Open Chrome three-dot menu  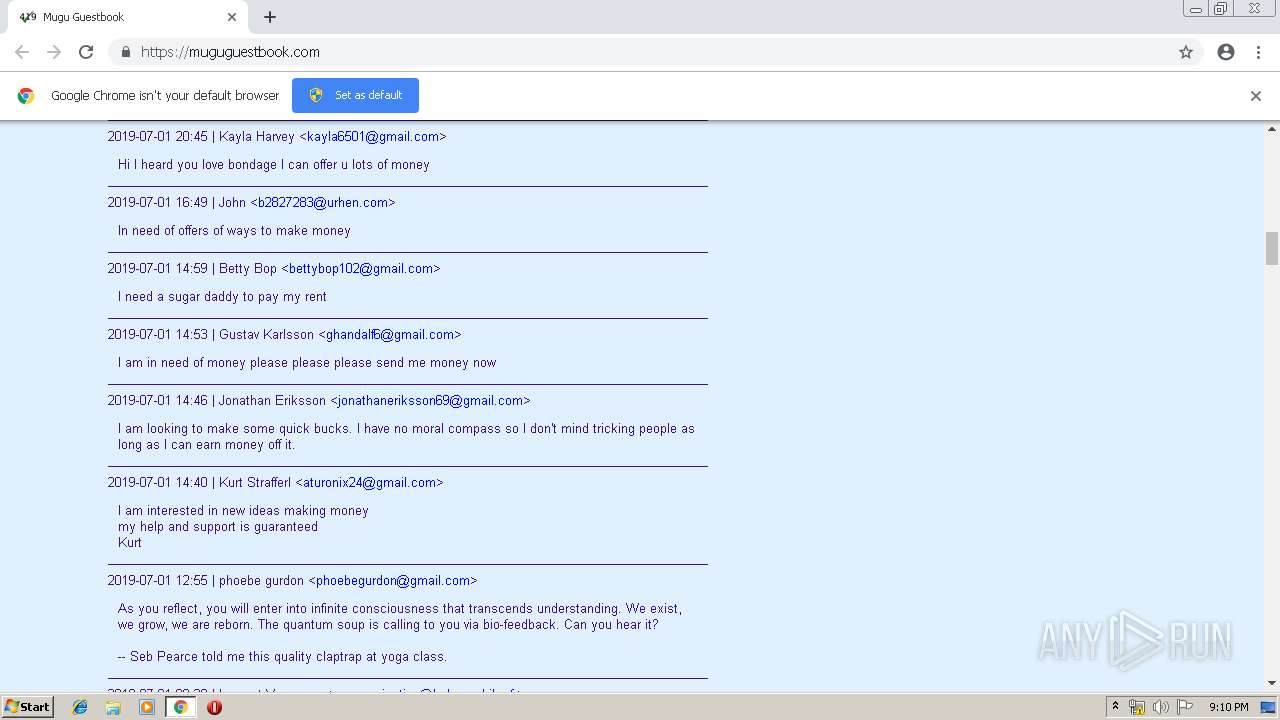click(x=1258, y=52)
